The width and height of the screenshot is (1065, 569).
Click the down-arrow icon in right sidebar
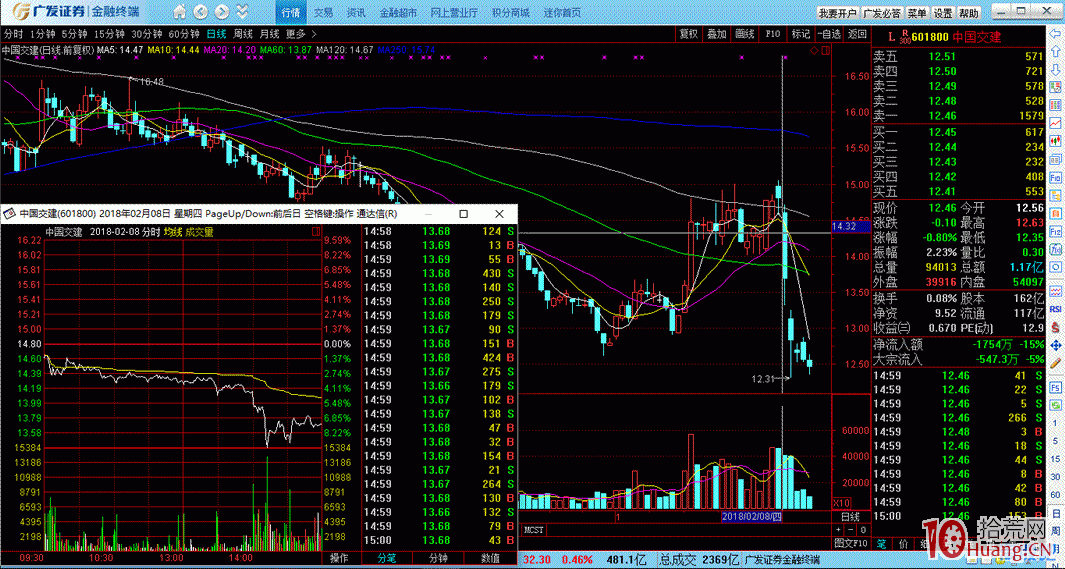(x=1057, y=69)
